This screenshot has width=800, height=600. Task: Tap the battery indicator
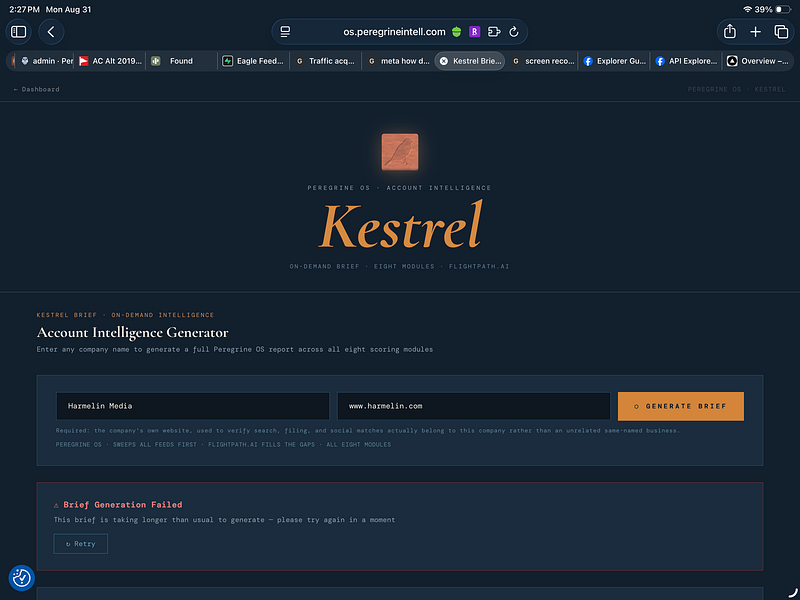[x=783, y=9]
